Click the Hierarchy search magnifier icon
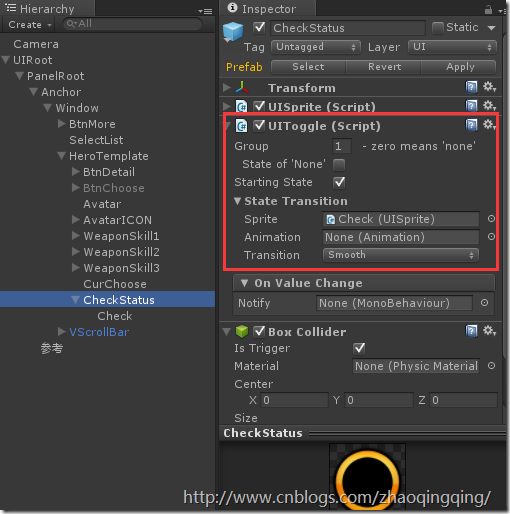This screenshot has height=514, width=510. pos(71,24)
